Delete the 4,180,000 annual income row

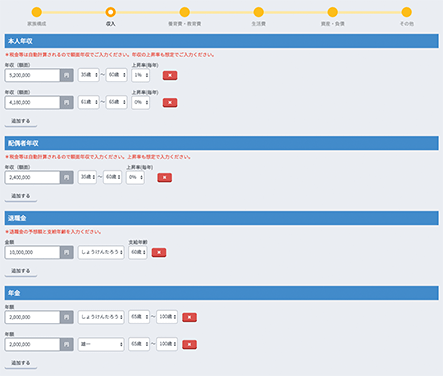(x=170, y=102)
